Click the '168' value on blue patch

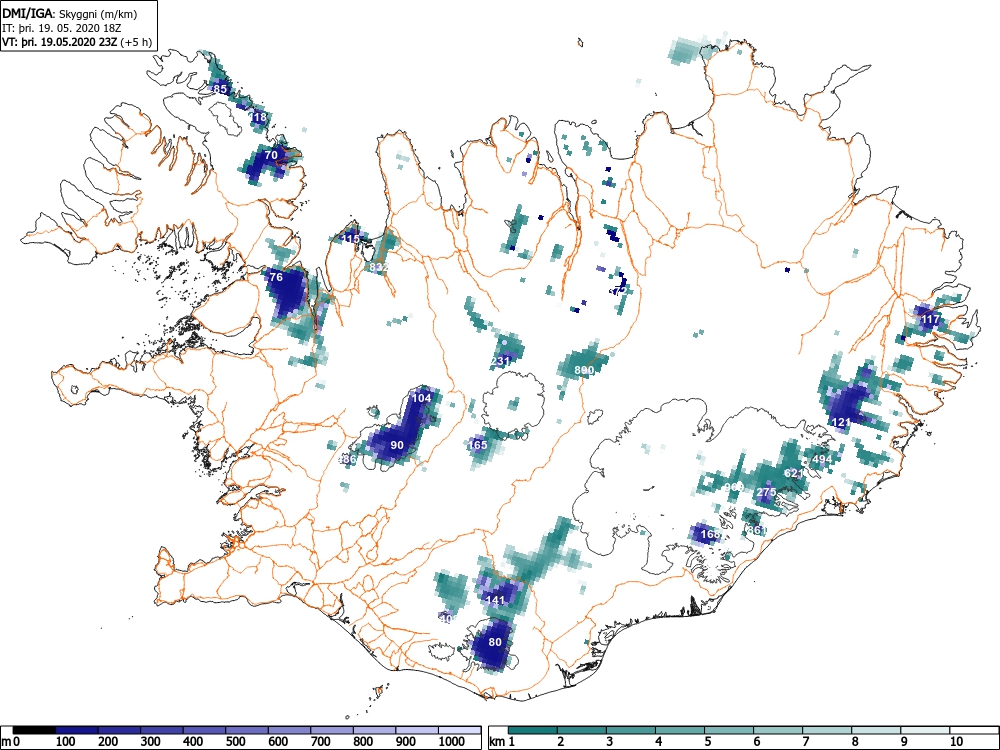coord(710,534)
